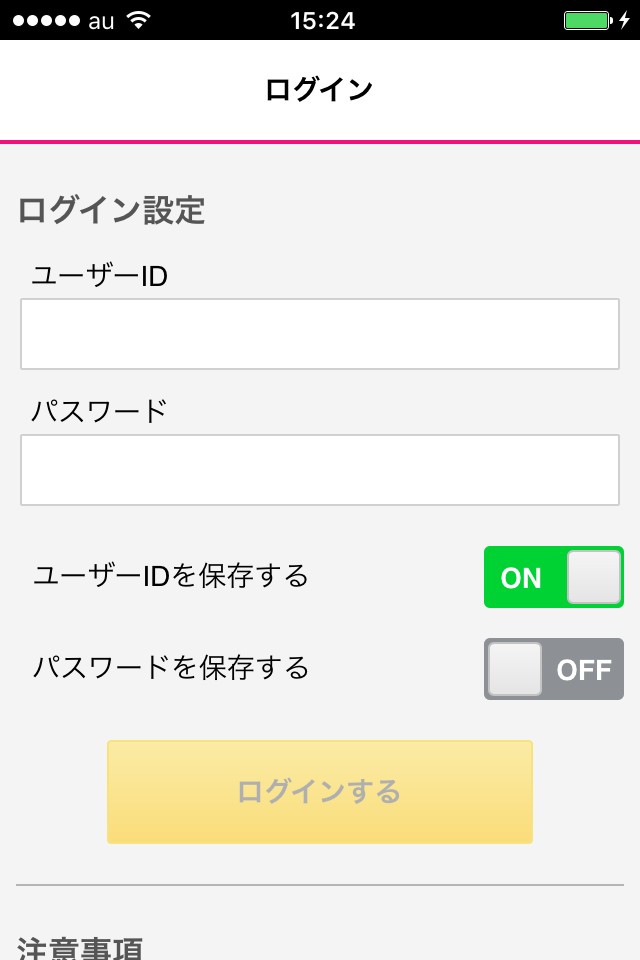The image size is (640, 960).
Task: Enable the パスワードを保存する switch
Action: point(553,669)
